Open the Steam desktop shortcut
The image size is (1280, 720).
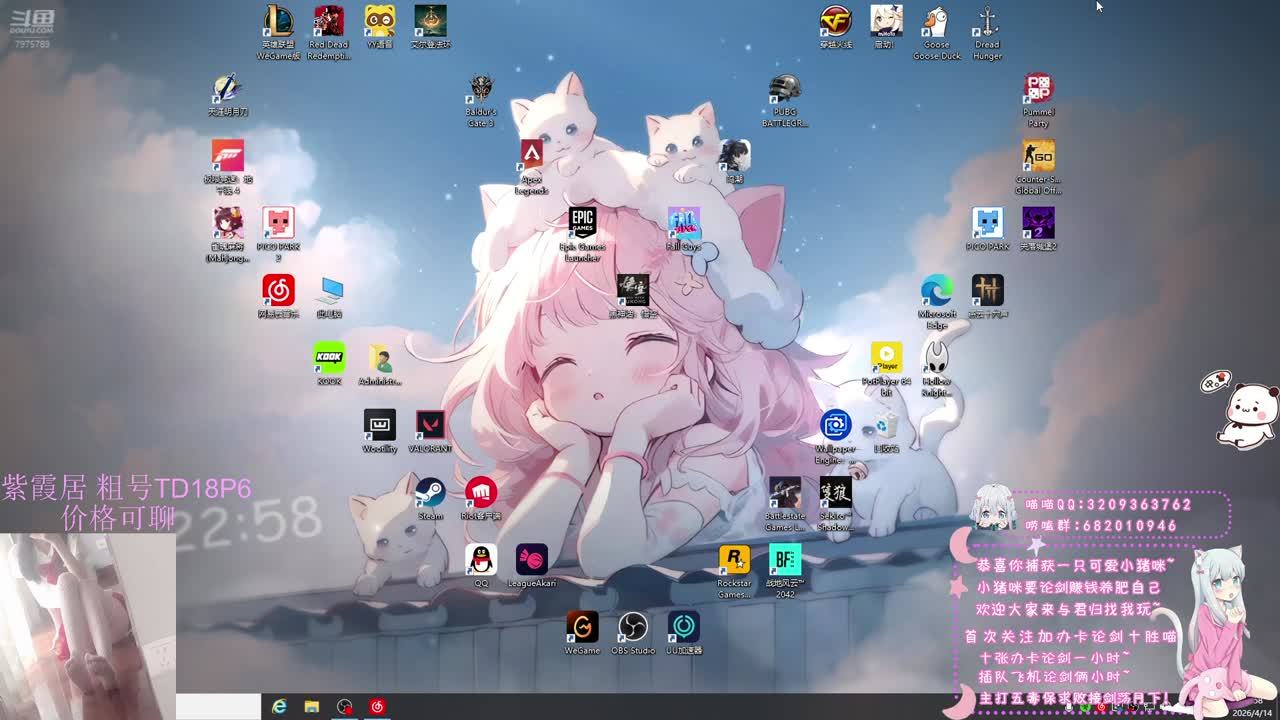tap(430, 498)
